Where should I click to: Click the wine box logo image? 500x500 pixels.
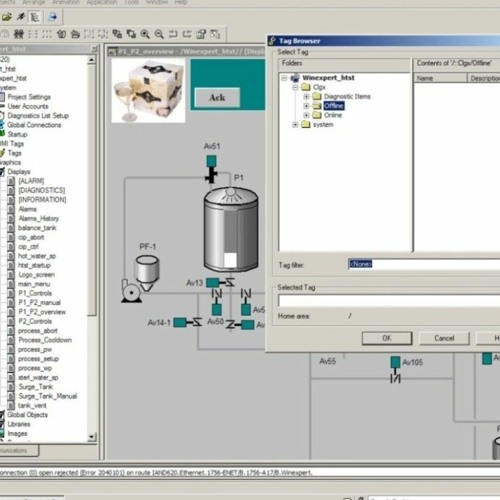click(x=148, y=91)
